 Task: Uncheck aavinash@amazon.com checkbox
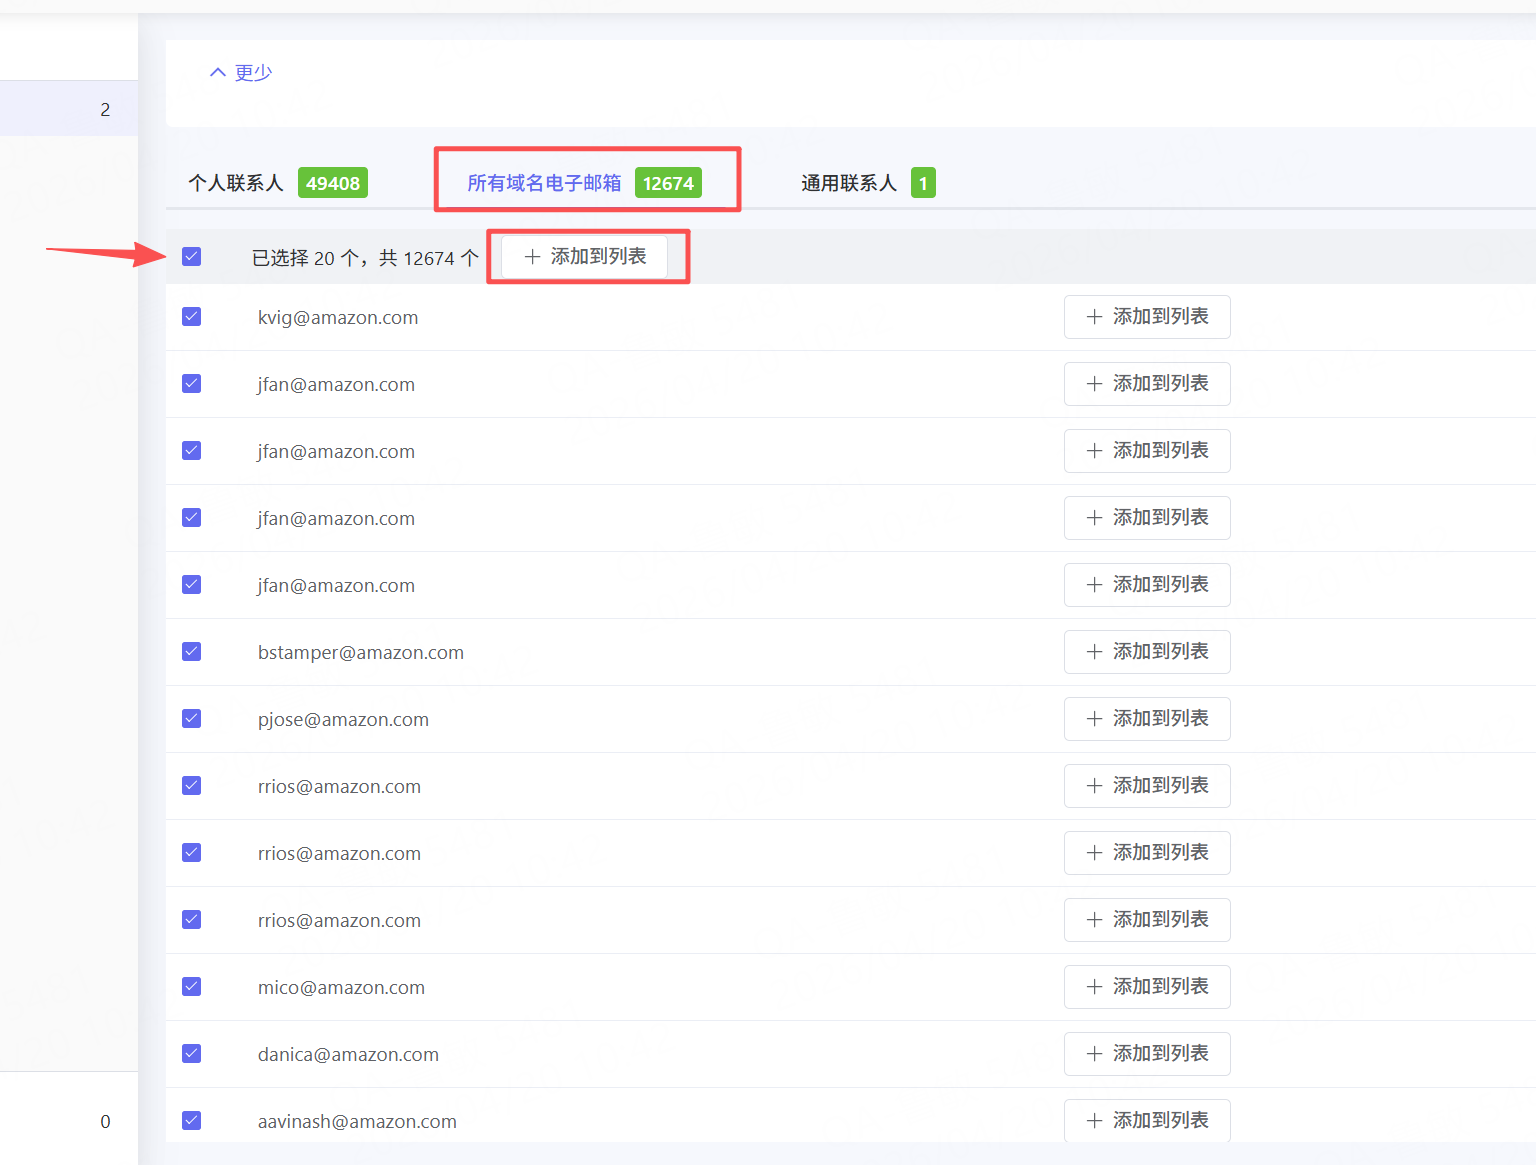192,1121
